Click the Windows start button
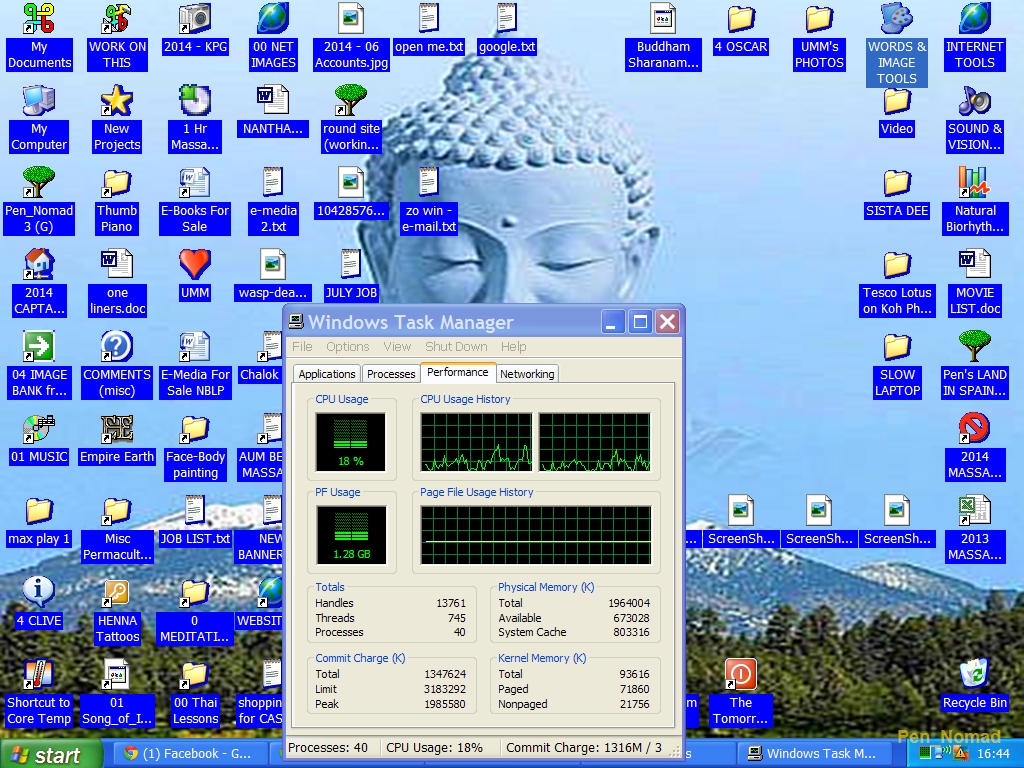 50,754
